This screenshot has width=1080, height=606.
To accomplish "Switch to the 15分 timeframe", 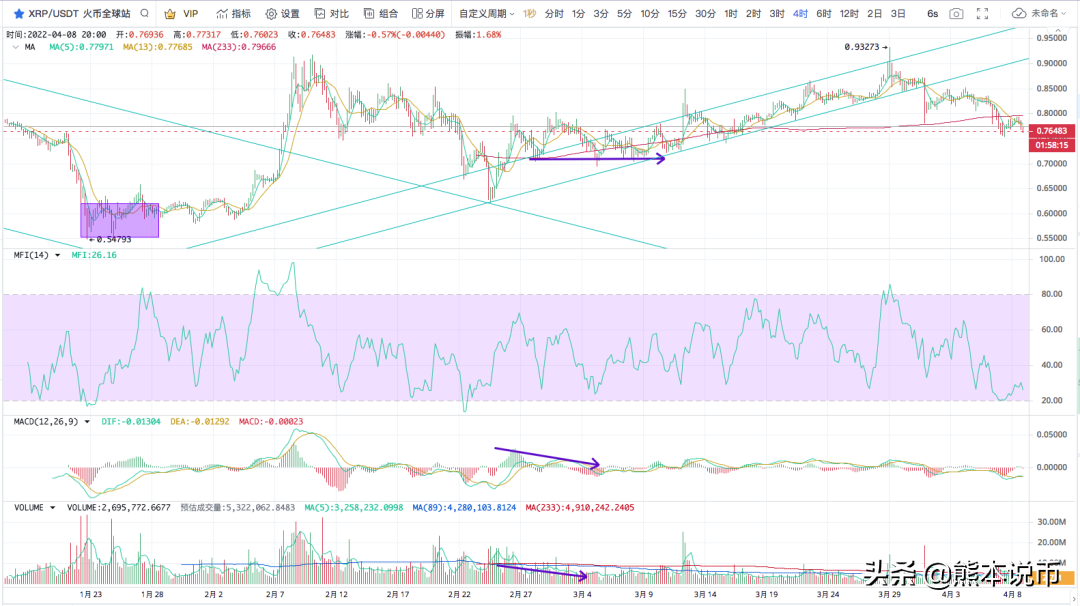I will tap(677, 14).
